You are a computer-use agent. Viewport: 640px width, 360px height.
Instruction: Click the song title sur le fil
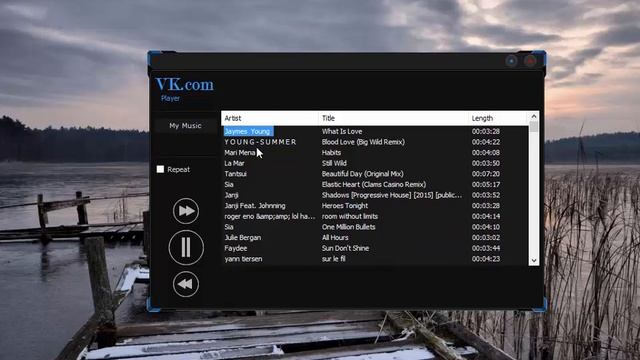(333, 259)
